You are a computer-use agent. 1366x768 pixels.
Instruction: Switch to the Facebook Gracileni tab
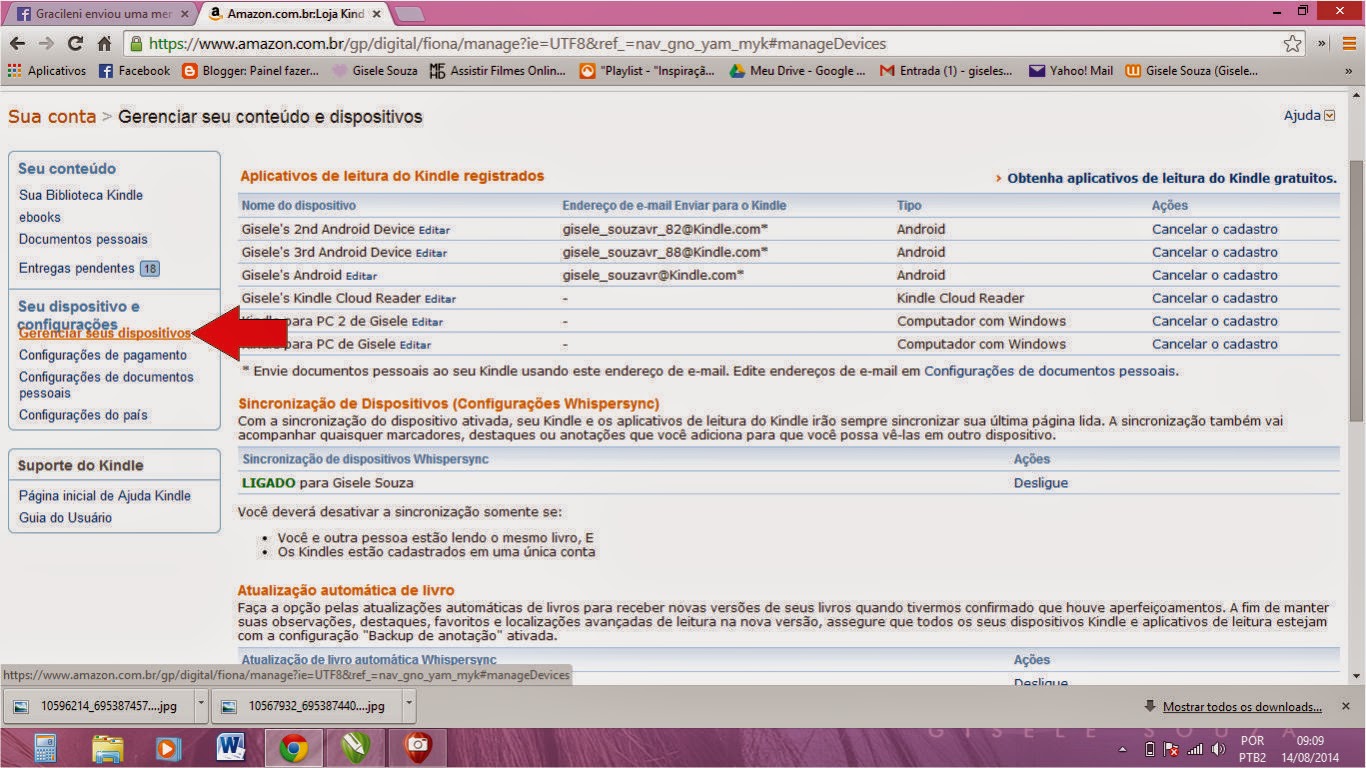coord(102,14)
